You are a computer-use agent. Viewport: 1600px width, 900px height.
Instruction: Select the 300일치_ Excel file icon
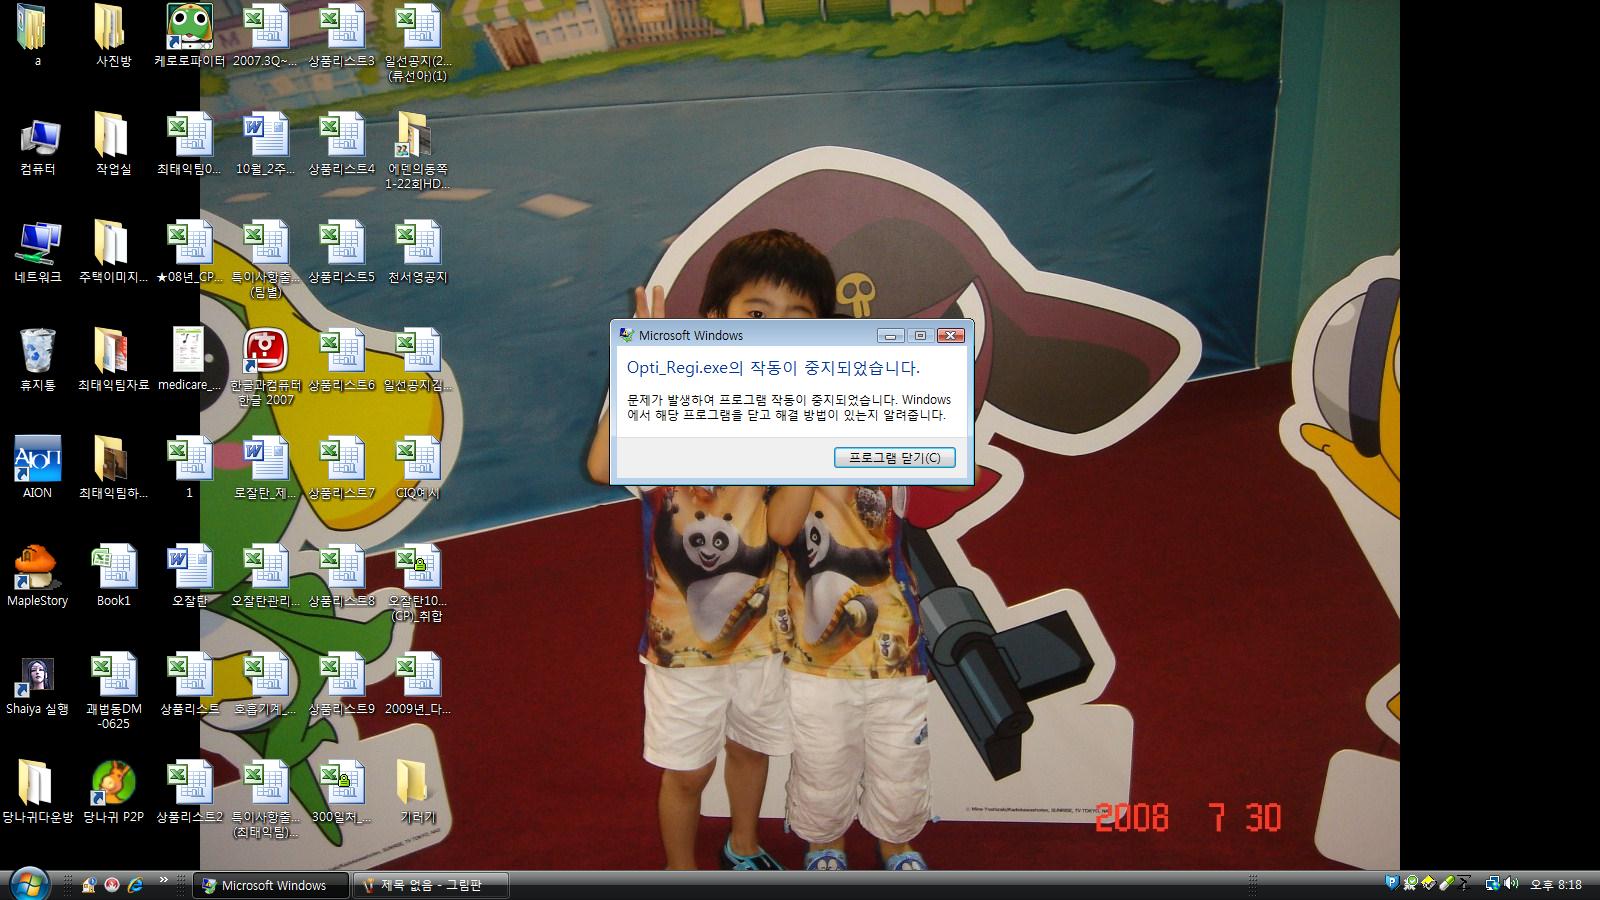pyautogui.click(x=341, y=793)
